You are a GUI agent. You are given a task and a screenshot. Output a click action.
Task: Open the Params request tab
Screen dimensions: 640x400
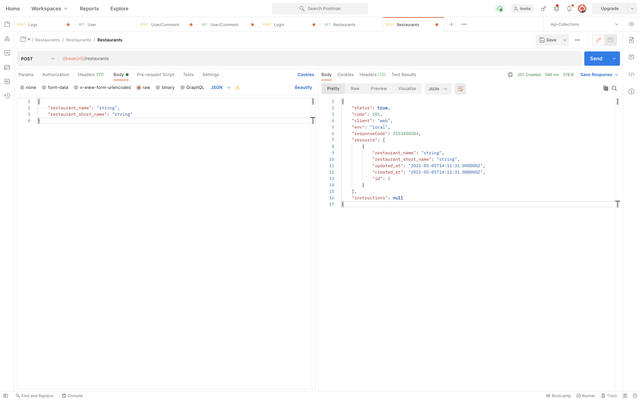pyautogui.click(x=26, y=75)
